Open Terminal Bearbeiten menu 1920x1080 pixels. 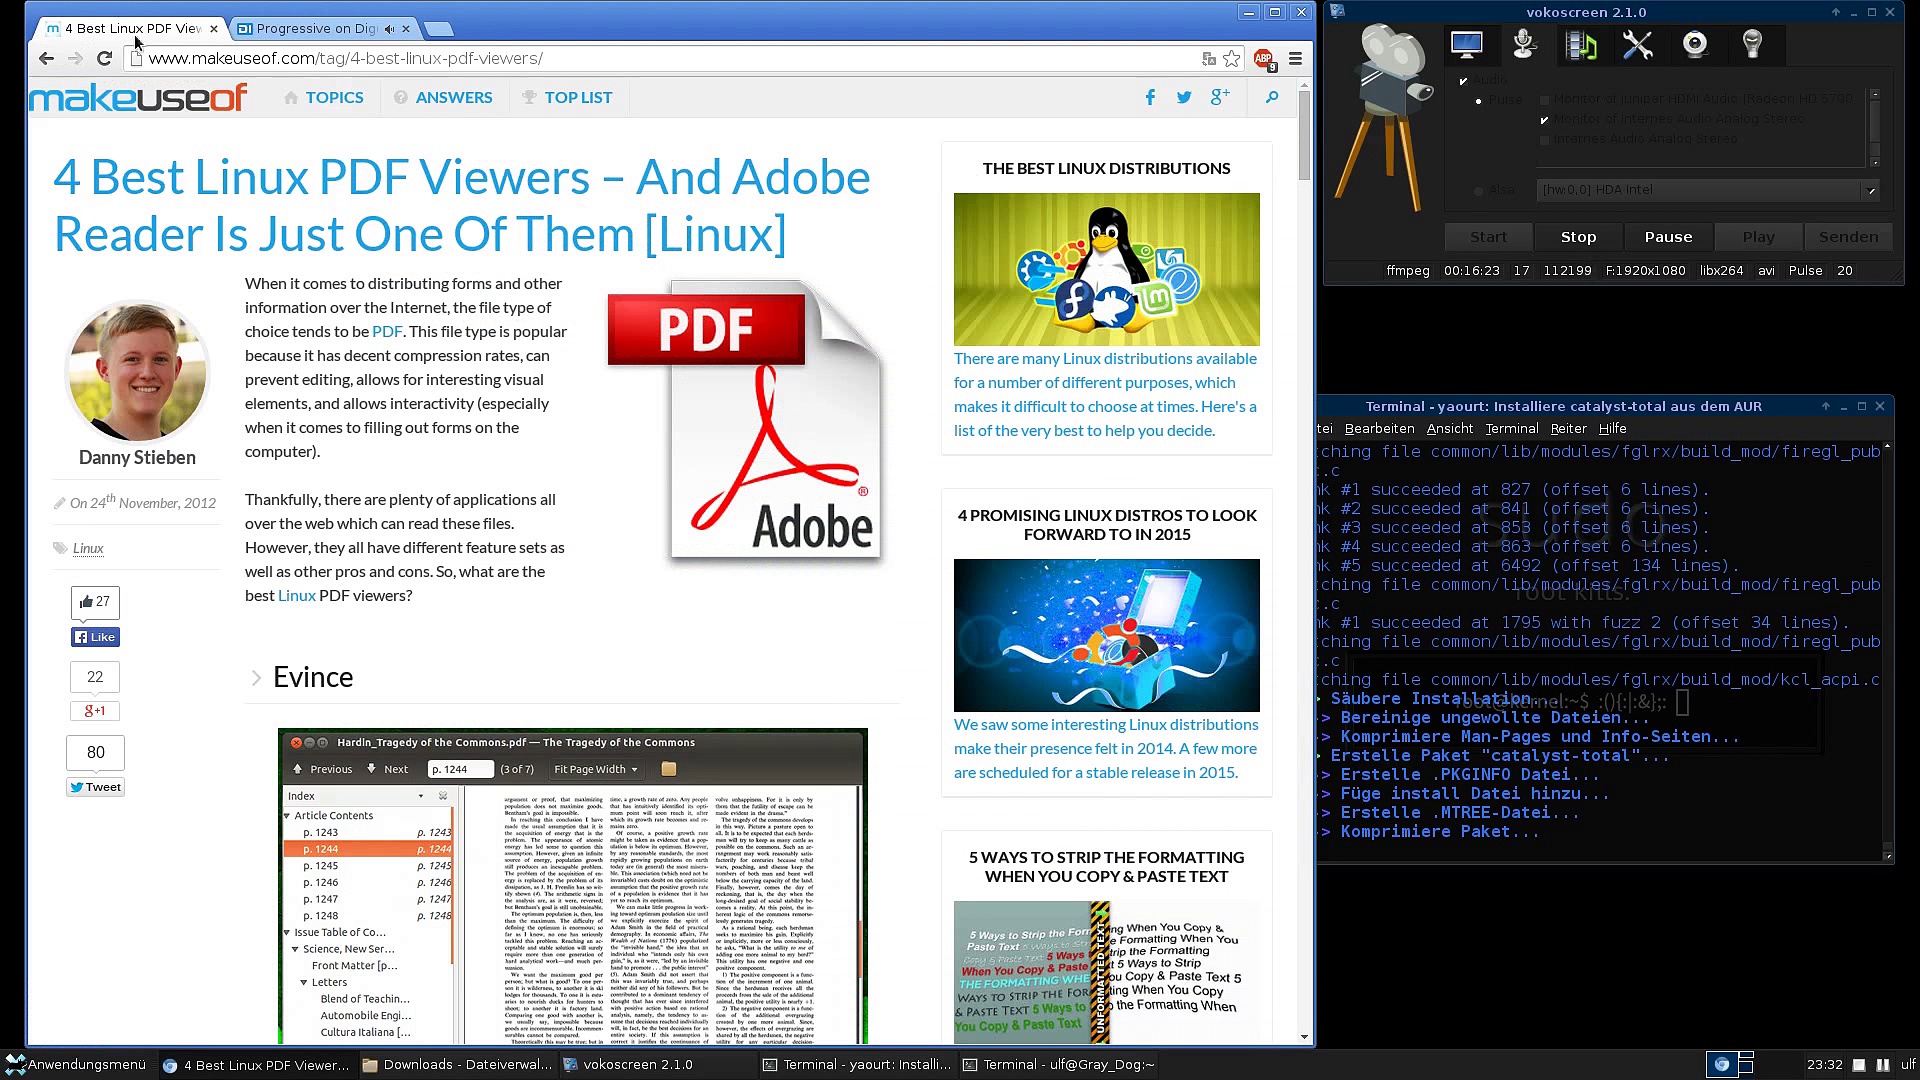click(x=1379, y=428)
